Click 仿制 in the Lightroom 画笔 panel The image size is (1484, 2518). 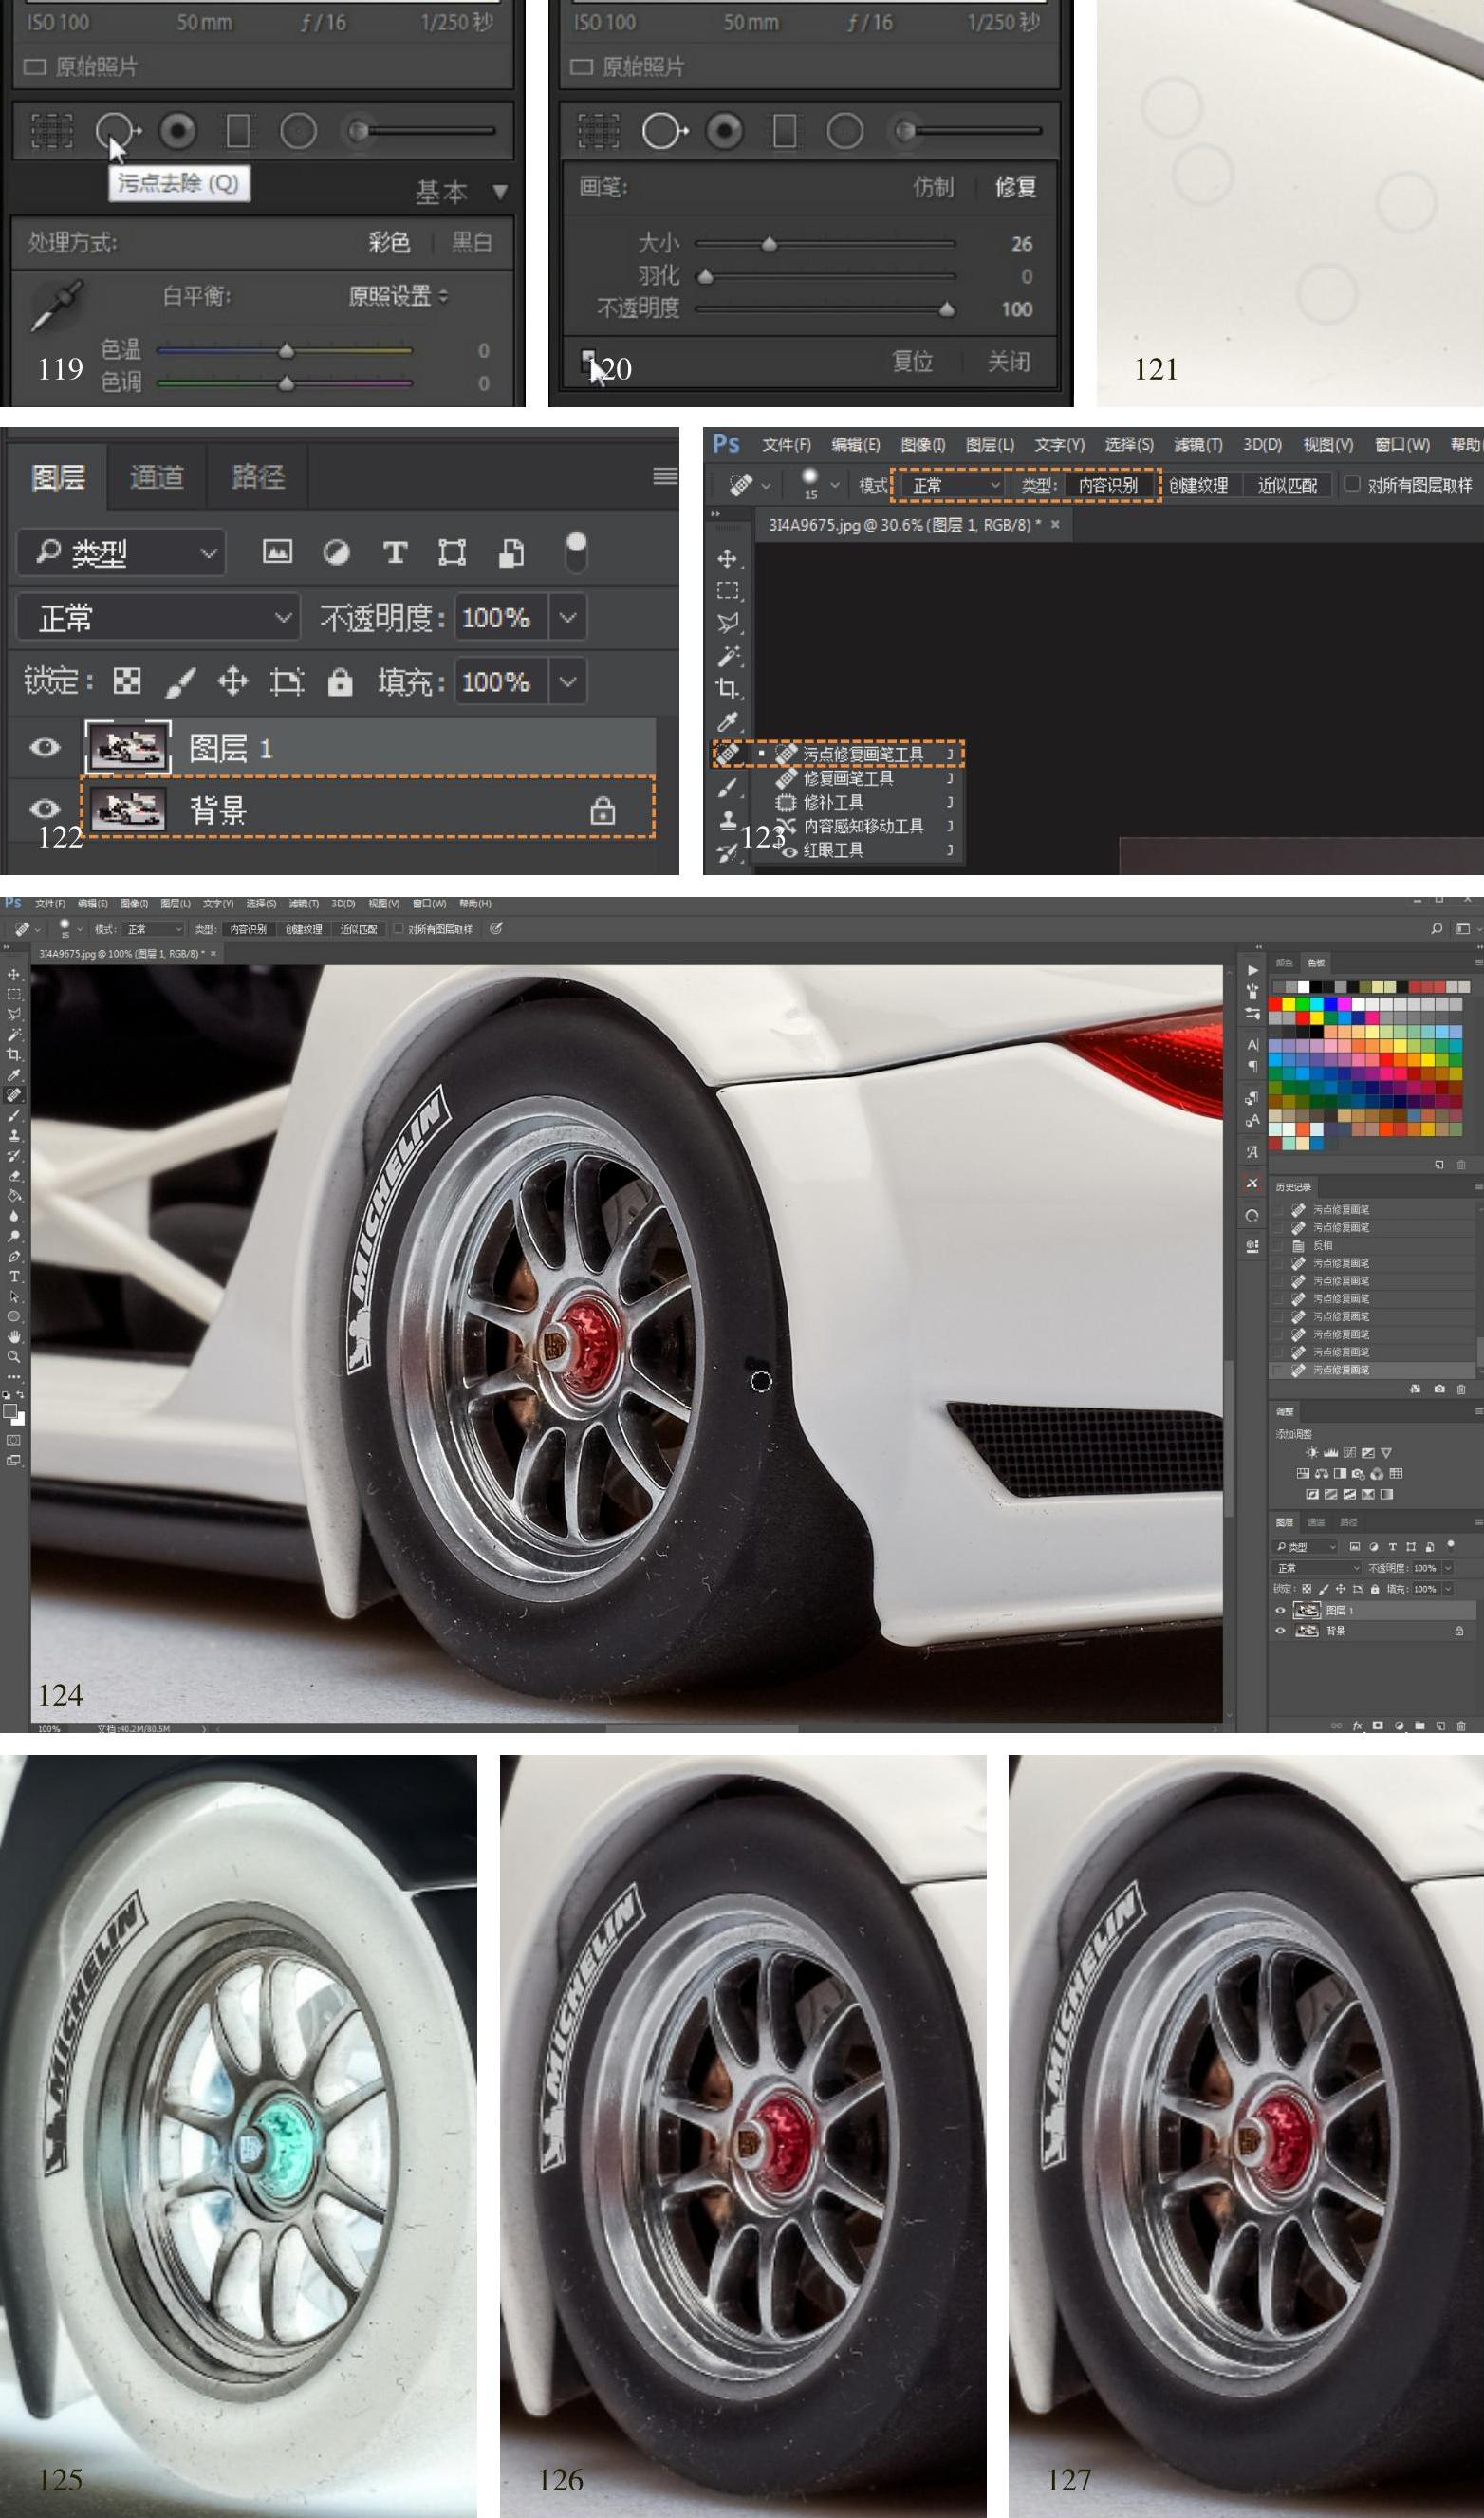click(933, 187)
